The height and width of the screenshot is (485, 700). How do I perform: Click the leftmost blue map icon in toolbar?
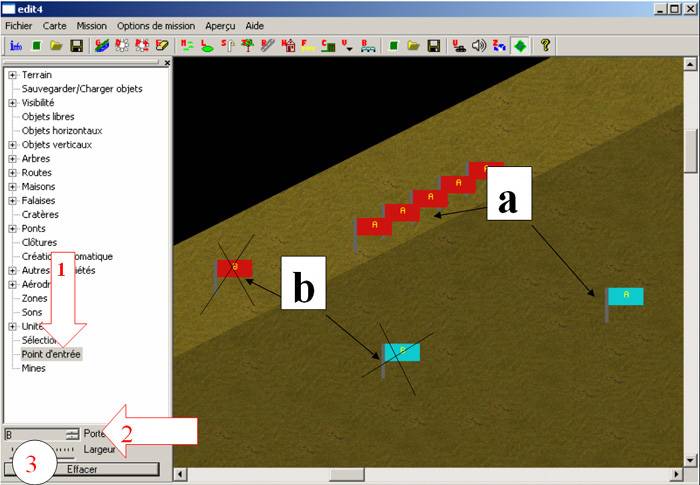pos(16,45)
